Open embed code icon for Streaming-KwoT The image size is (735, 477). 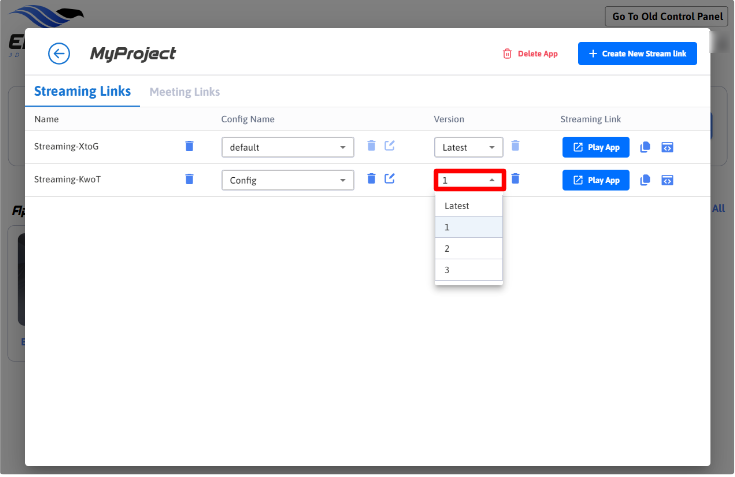pyautogui.click(x=667, y=180)
